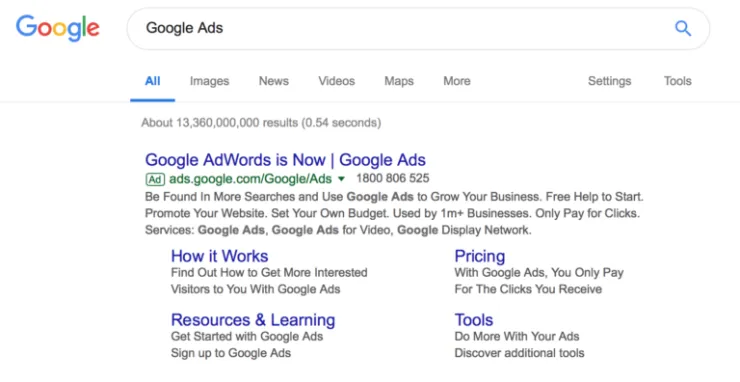Switch to the Images tab

[x=210, y=81]
